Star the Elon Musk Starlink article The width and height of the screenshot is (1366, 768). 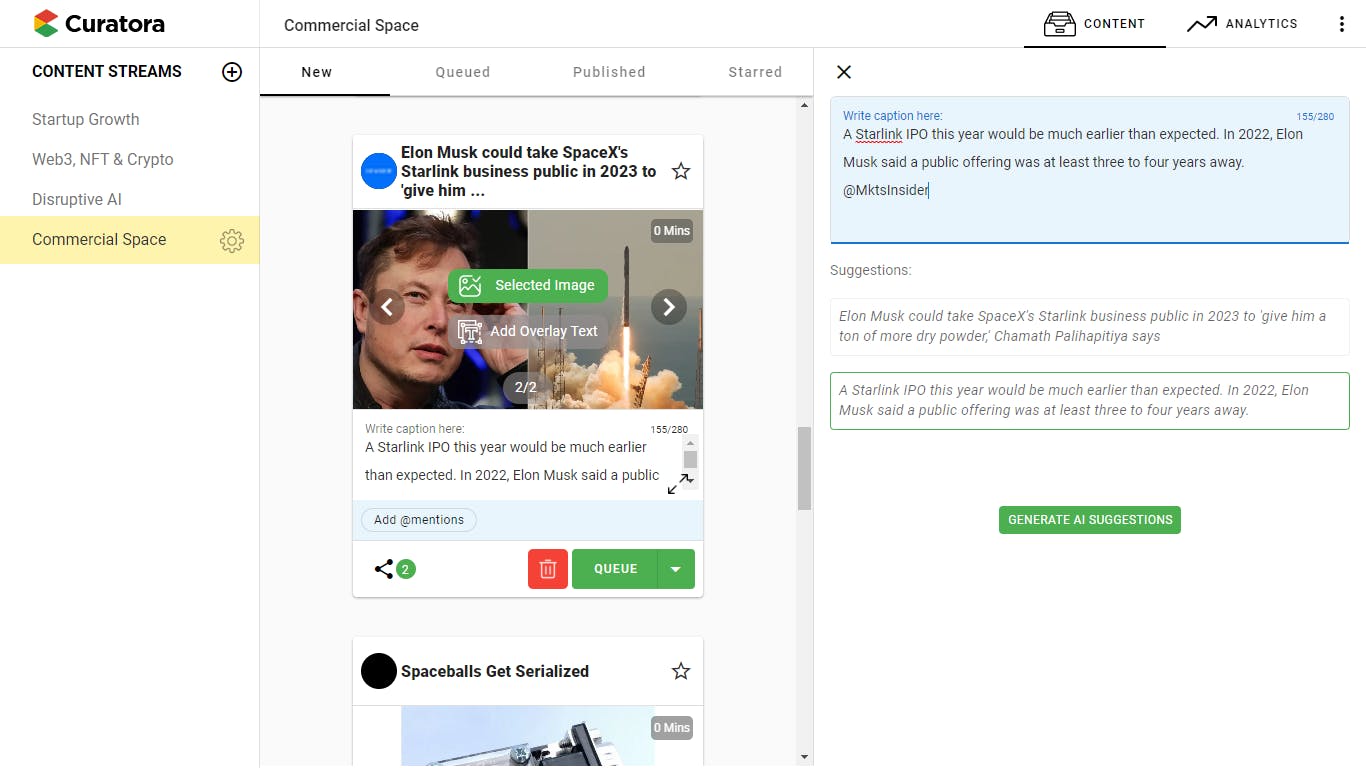[681, 171]
